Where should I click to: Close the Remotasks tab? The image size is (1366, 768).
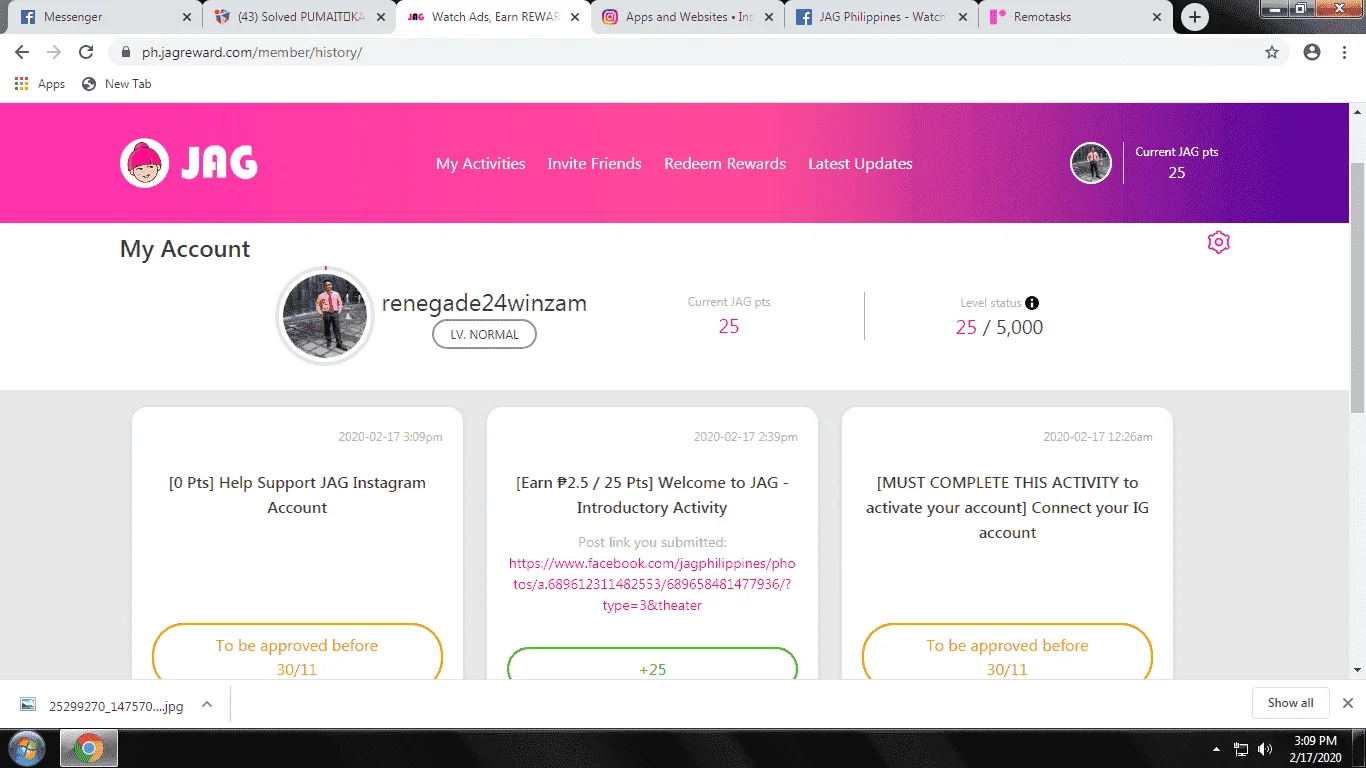coord(1157,17)
